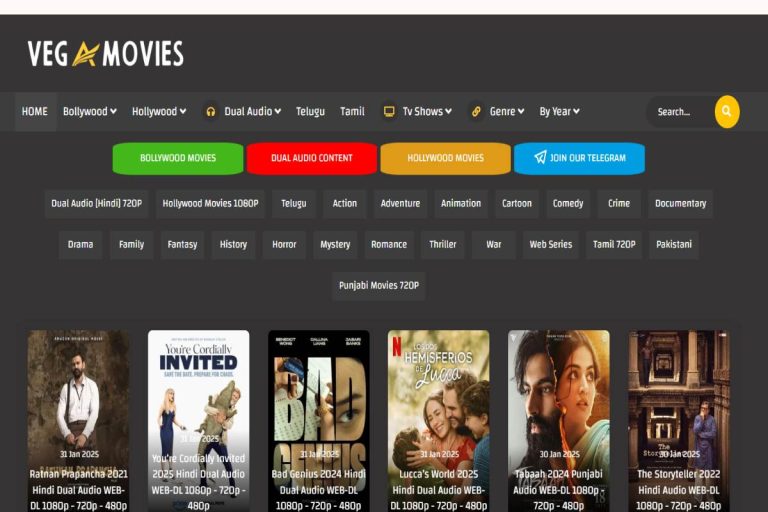Image resolution: width=768 pixels, height=512 pixels.
Task: Choose the Drama genre tag
Action: tap(80, 244)
